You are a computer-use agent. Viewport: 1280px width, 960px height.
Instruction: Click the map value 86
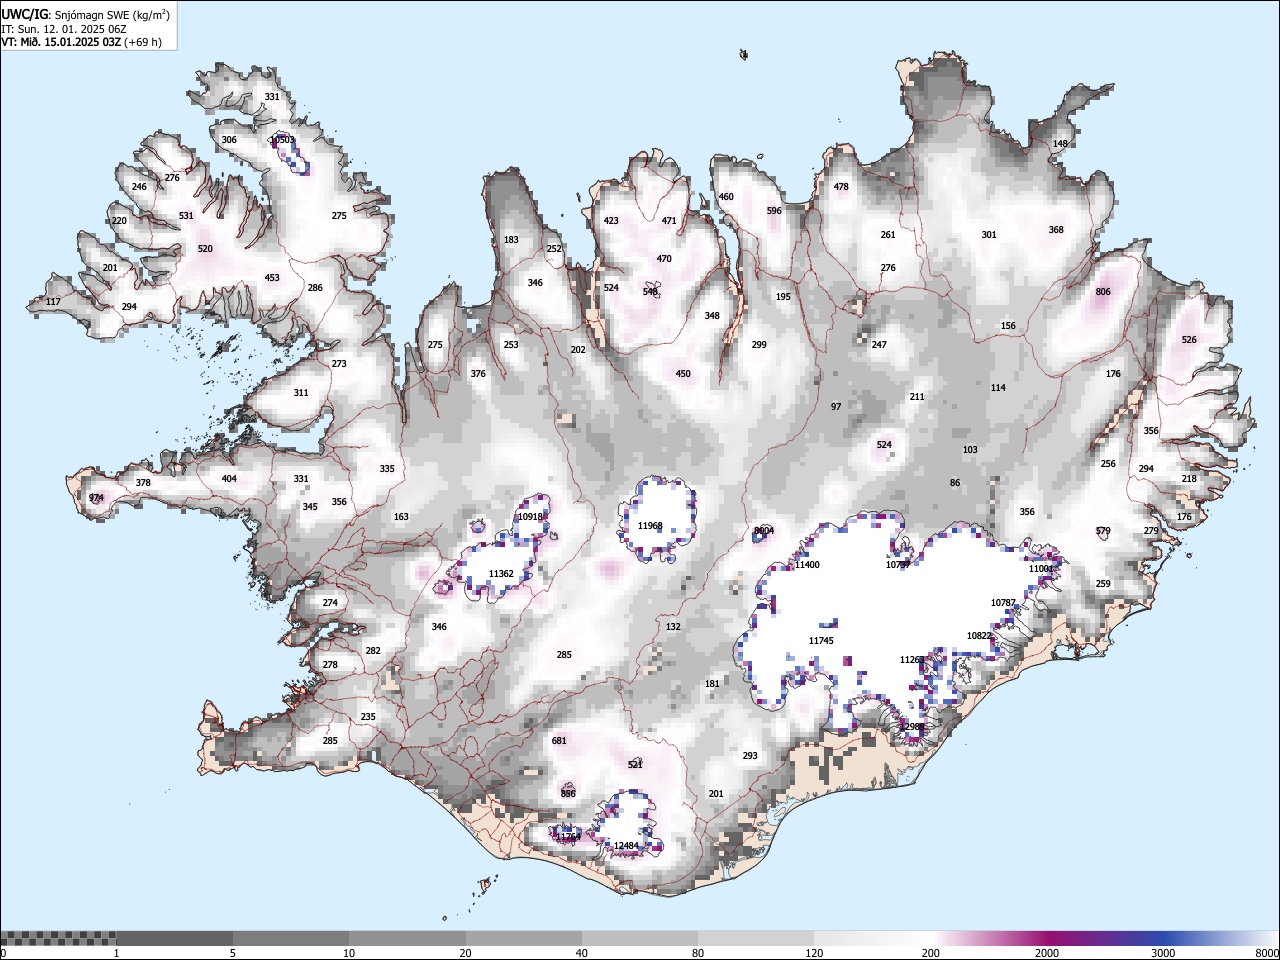click(955, 483)
